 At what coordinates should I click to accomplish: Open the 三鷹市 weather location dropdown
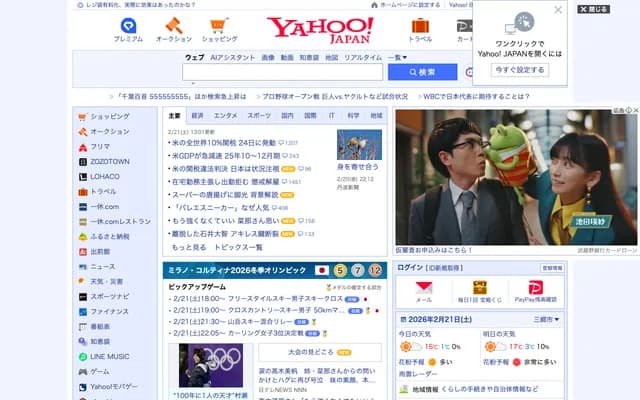(x=547, y=319)
